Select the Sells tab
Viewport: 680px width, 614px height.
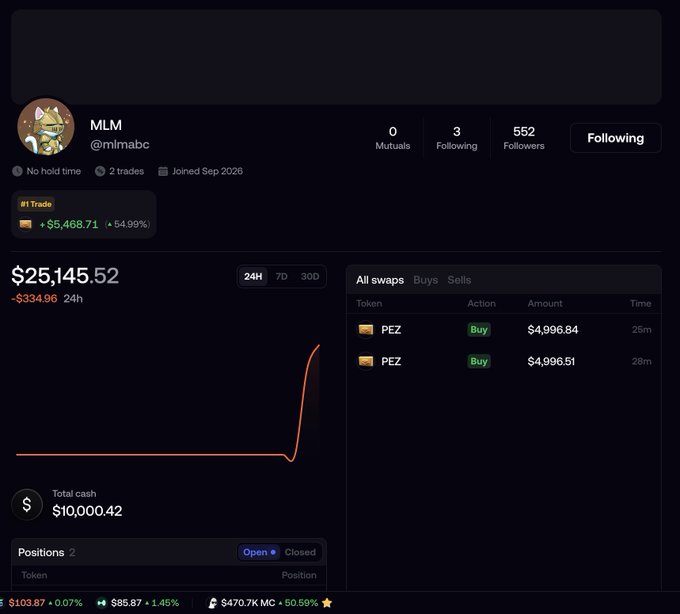[459, 280]
